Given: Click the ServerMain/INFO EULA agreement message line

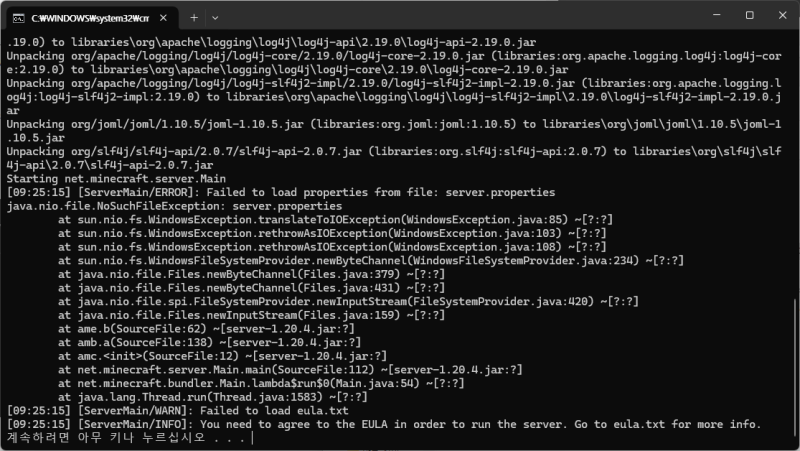Looking at the screenshot, I should (x=384, y=424).
